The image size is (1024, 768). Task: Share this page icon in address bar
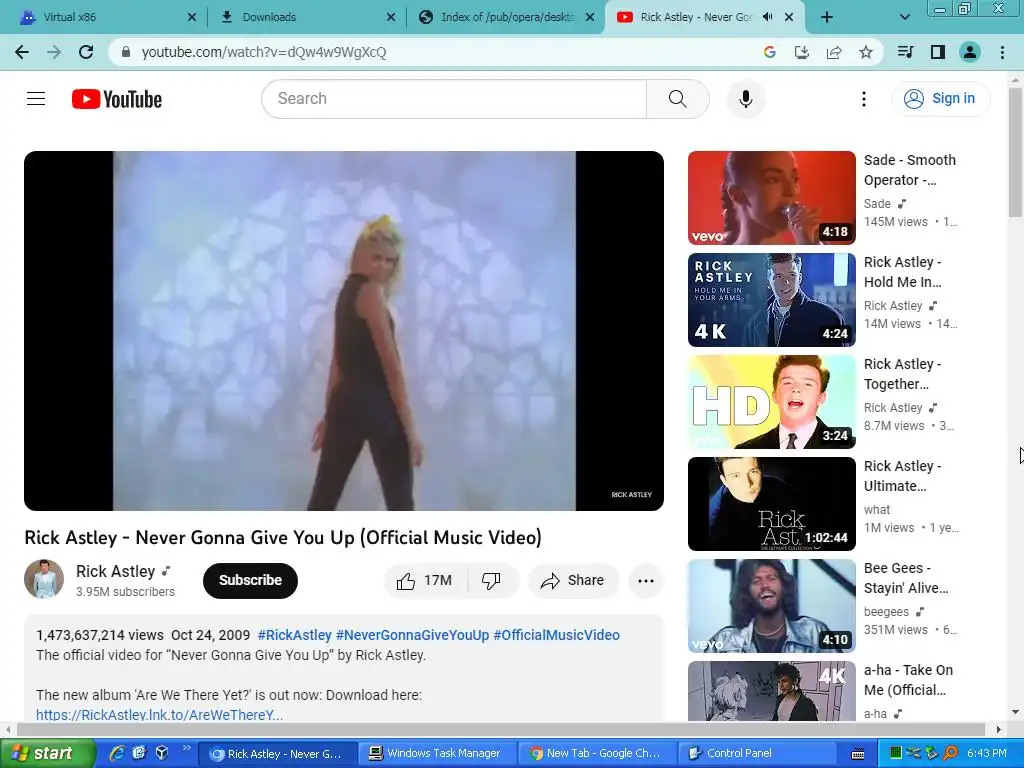click(x=833, y=52)
